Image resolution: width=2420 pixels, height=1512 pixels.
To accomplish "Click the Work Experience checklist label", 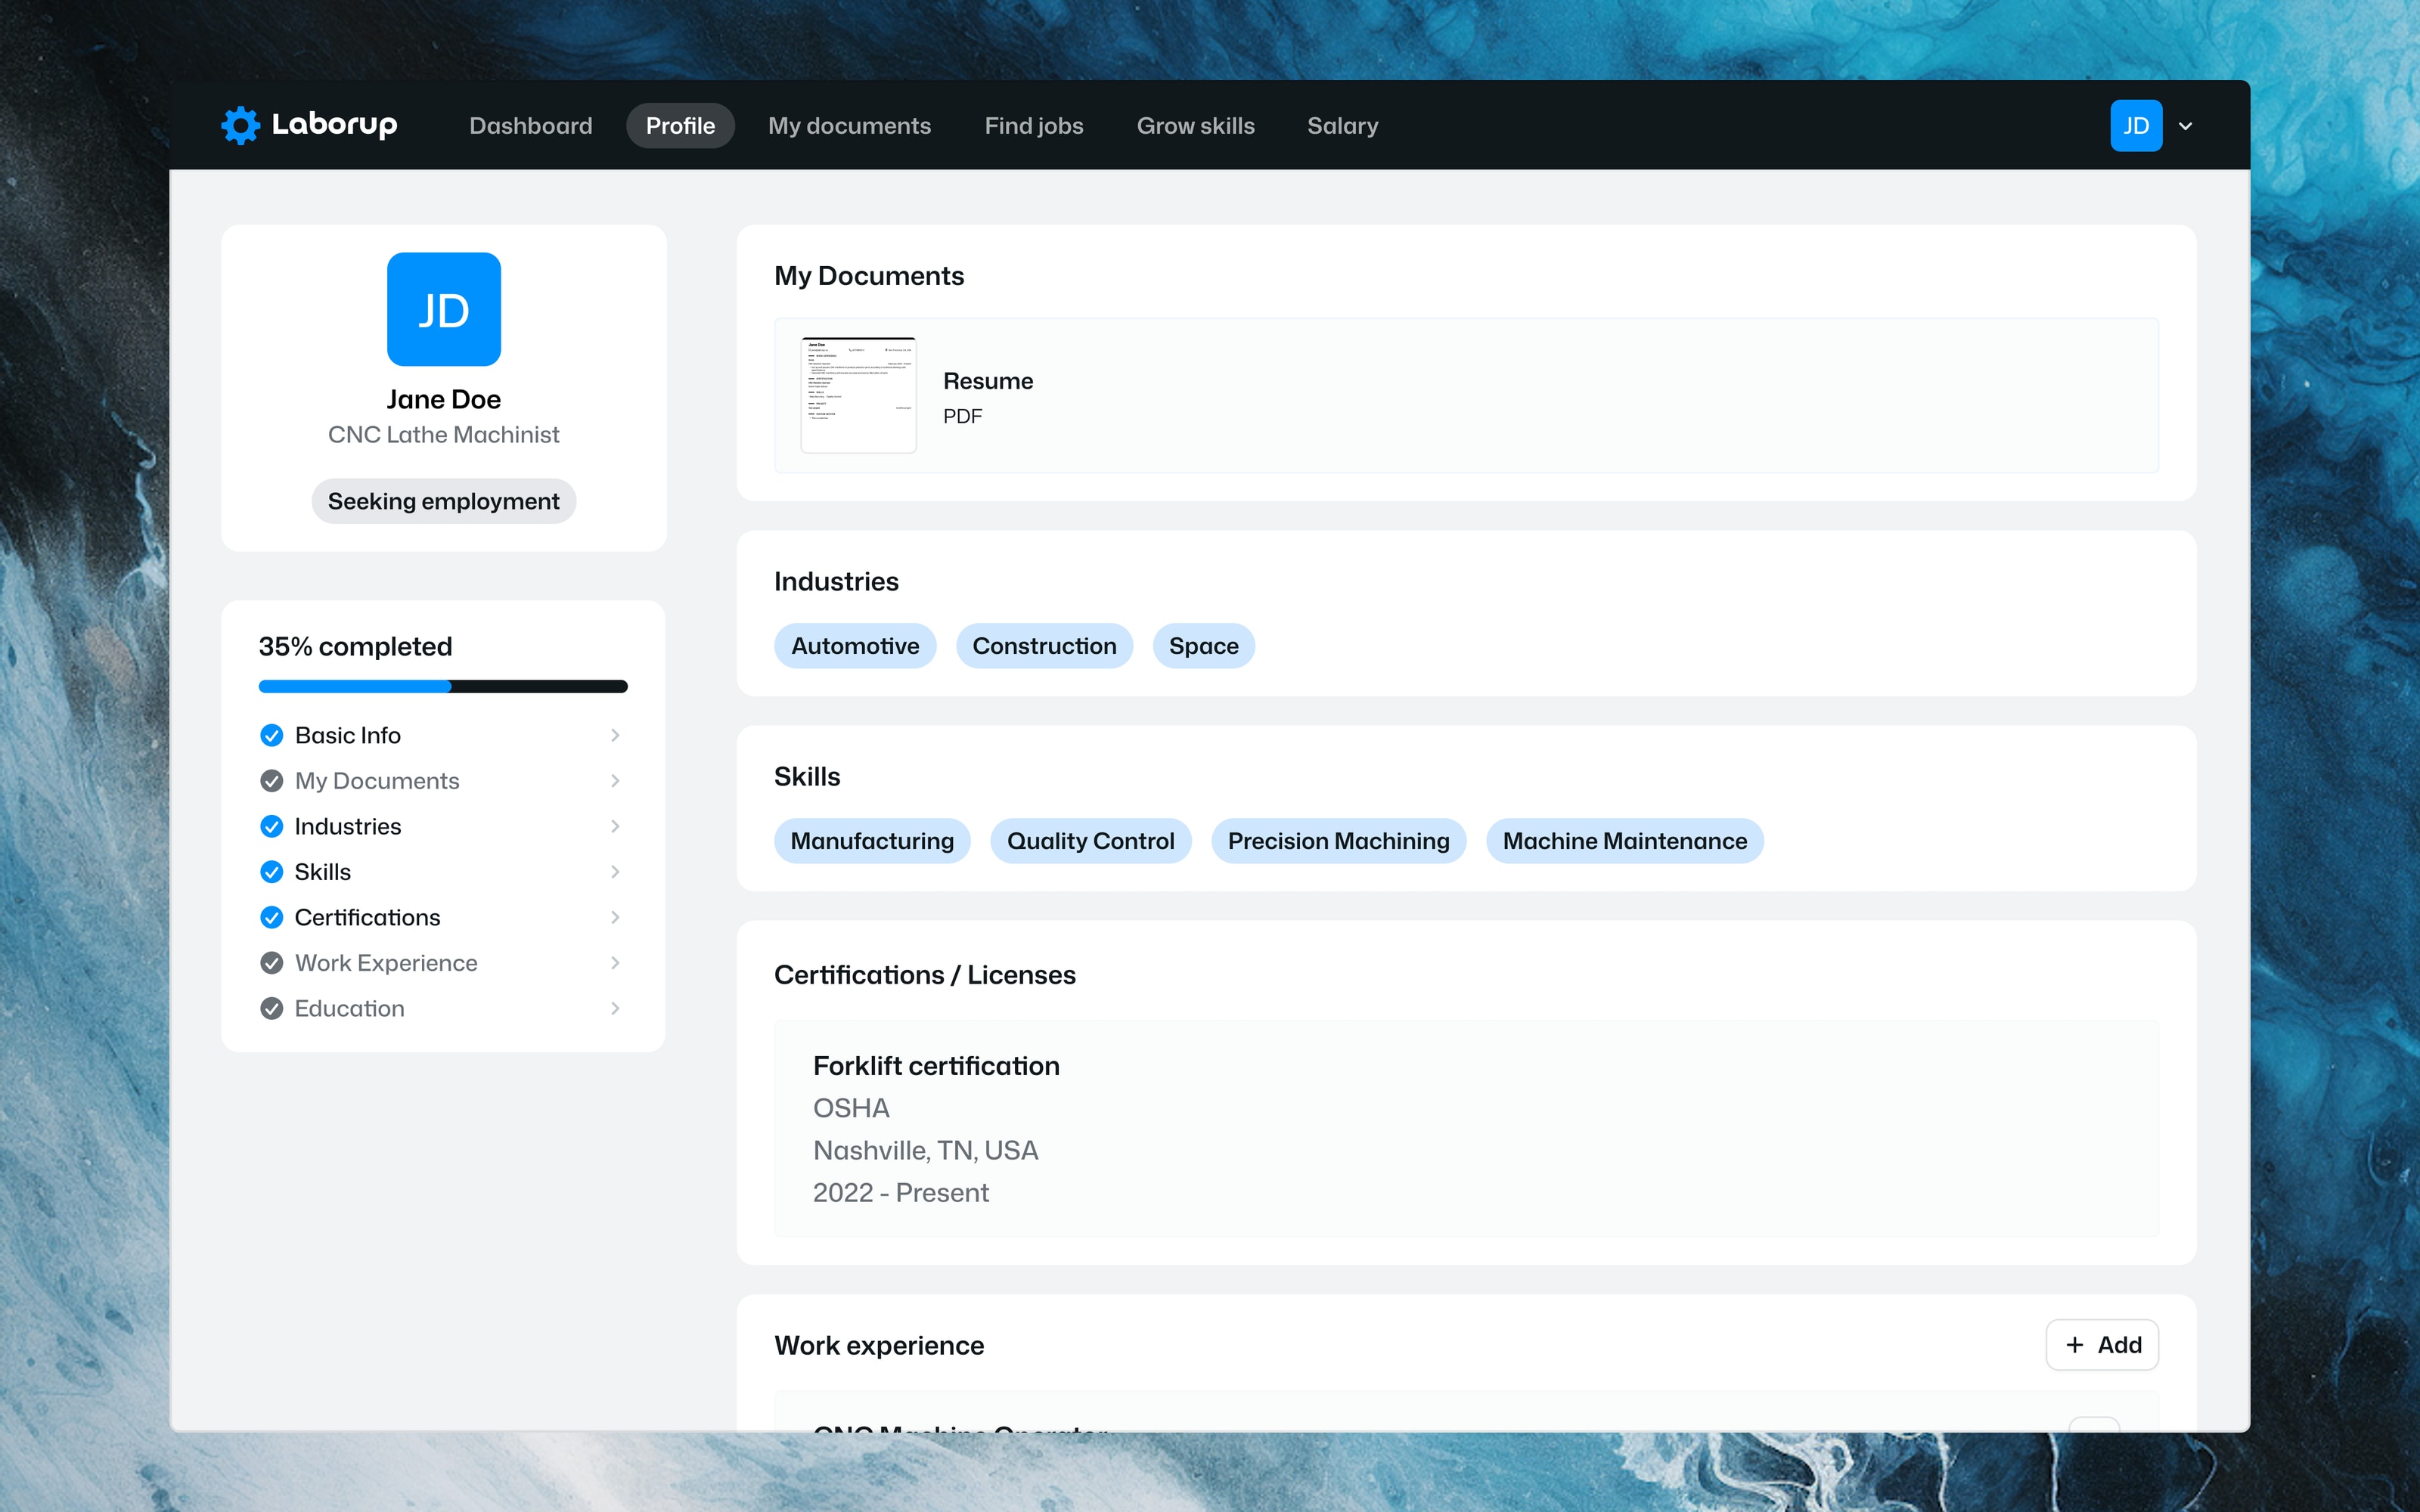I will 386,962.
